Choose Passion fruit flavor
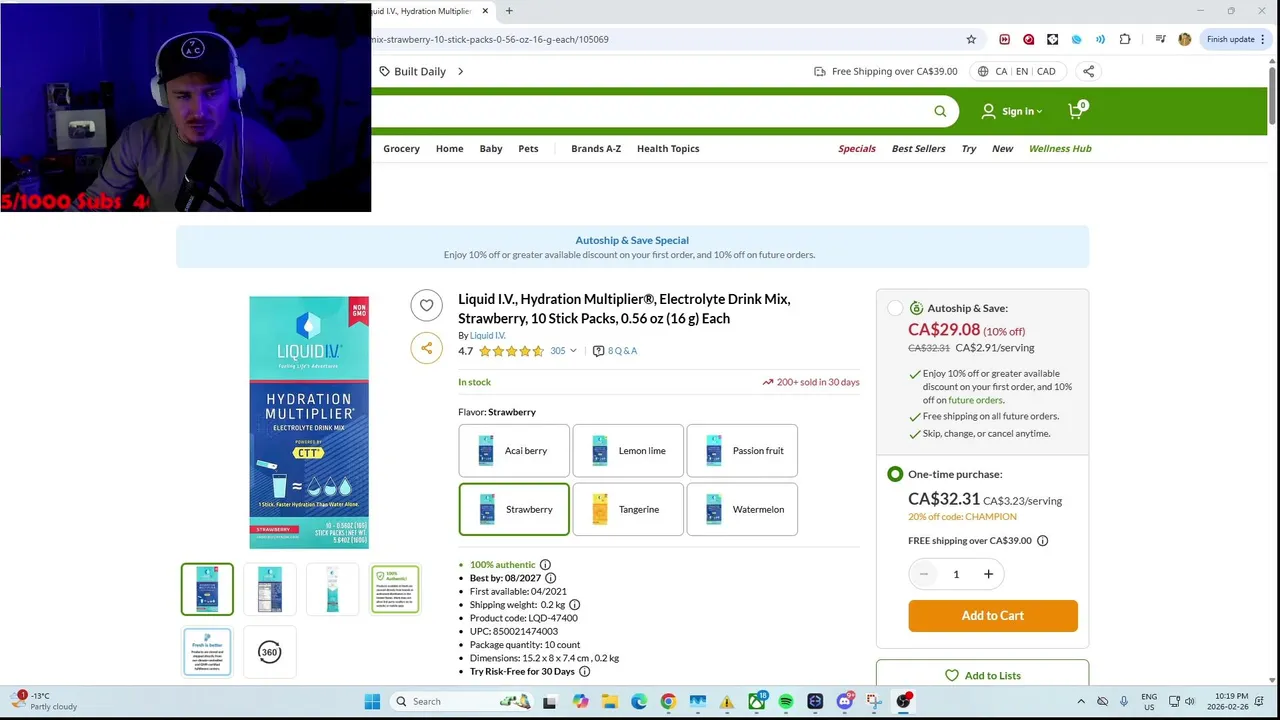The width and height of the screenshot is (1280, 720). coord(742,451)
